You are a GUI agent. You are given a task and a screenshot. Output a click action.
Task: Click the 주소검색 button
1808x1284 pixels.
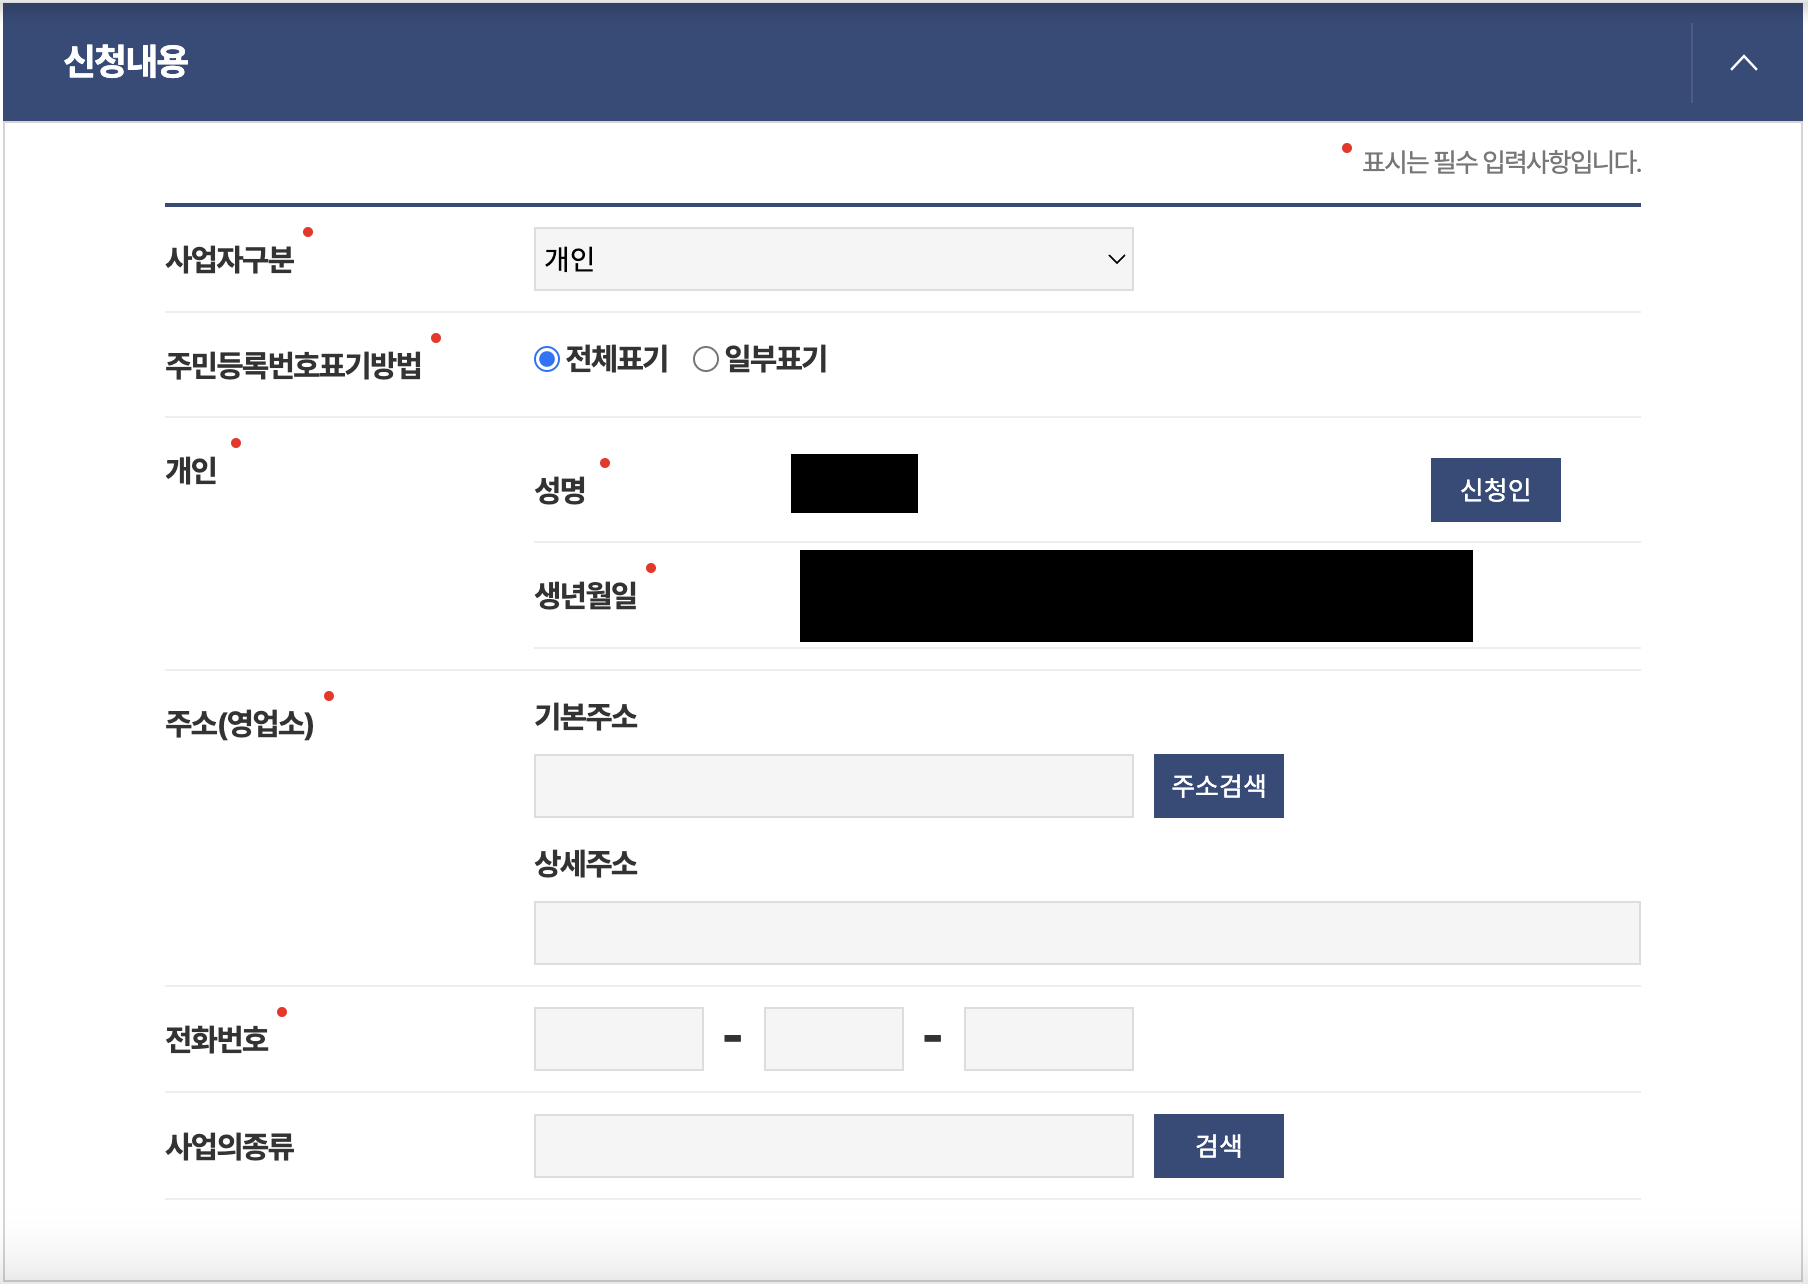(1218, 786)
